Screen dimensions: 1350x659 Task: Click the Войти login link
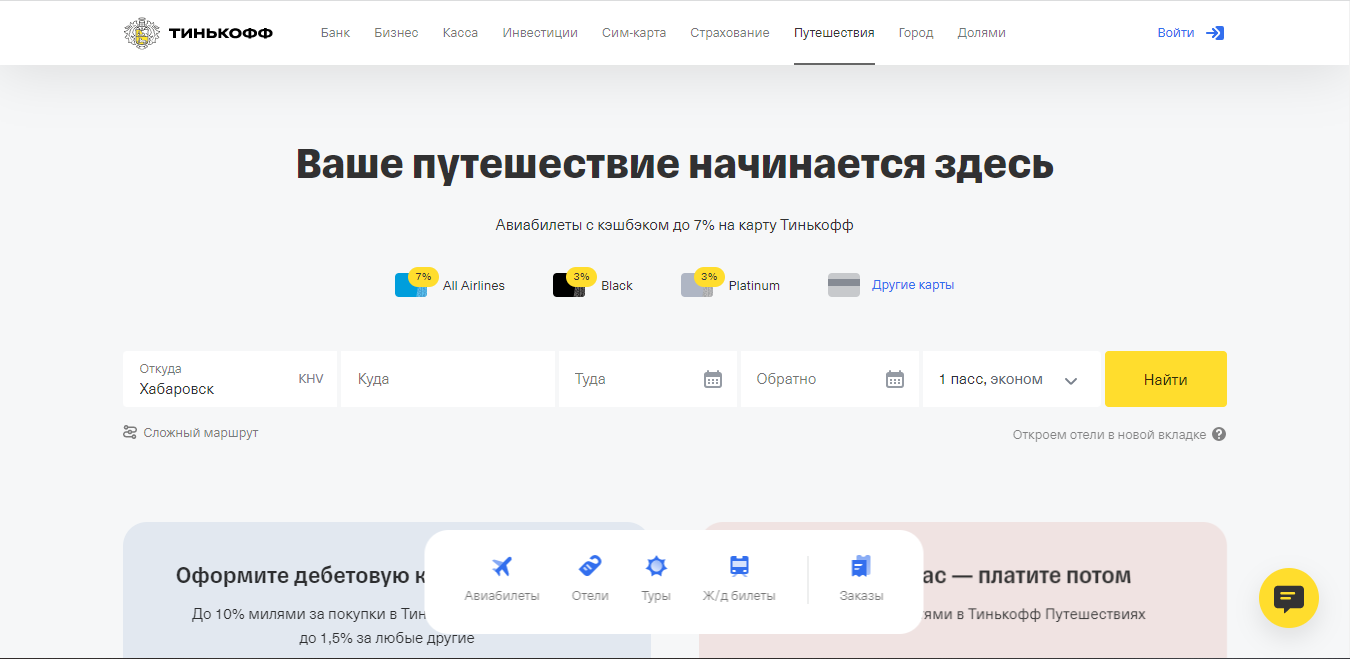coord(1176,33)
